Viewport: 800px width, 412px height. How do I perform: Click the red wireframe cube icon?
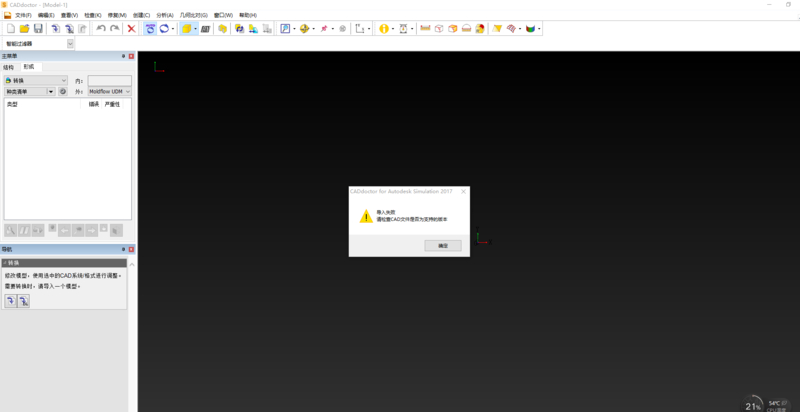[439, 29]
